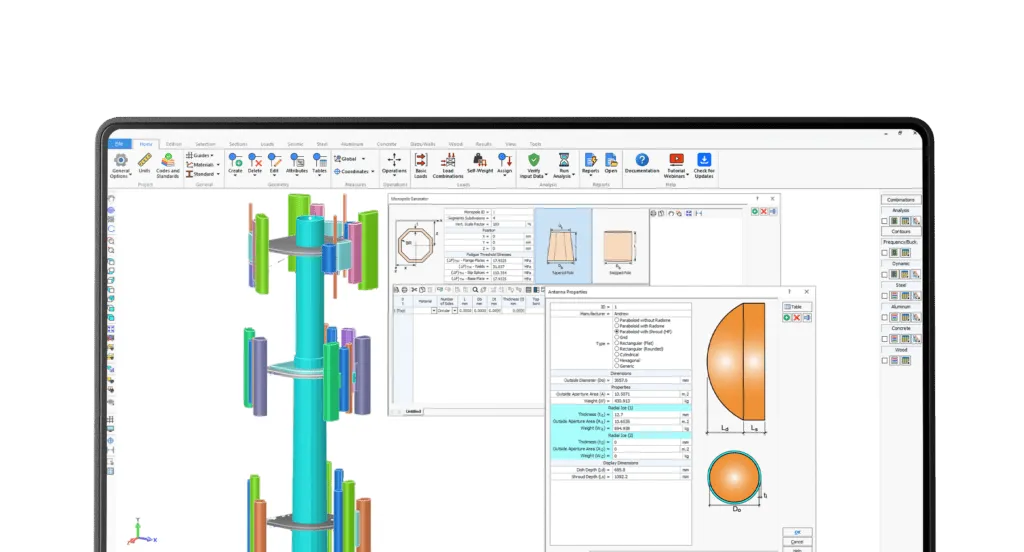
Task: Expand the Materials dropdown
Action: 218,165
